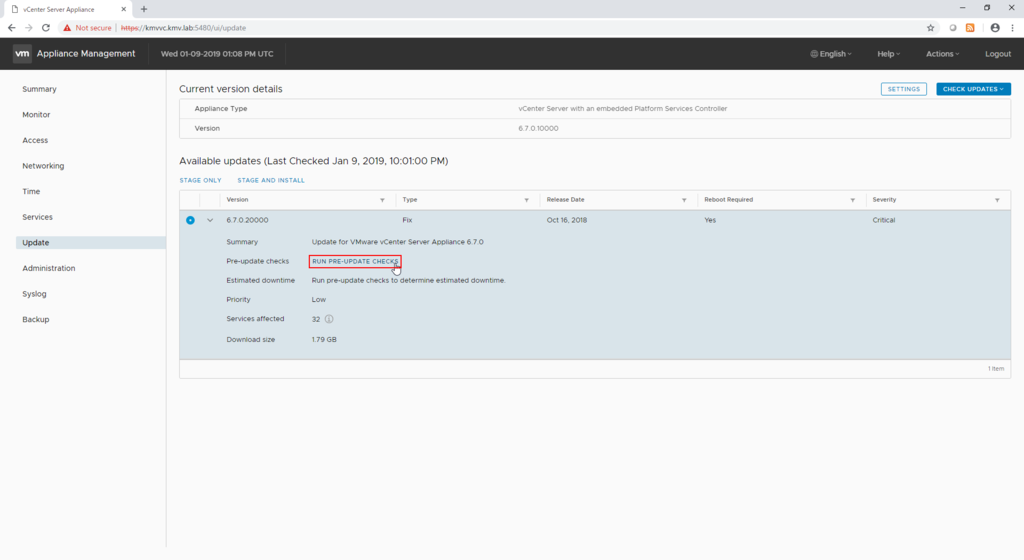The image size is (1024, 560).
Task: Click the Appliance Management title
Action: [86, 54]
